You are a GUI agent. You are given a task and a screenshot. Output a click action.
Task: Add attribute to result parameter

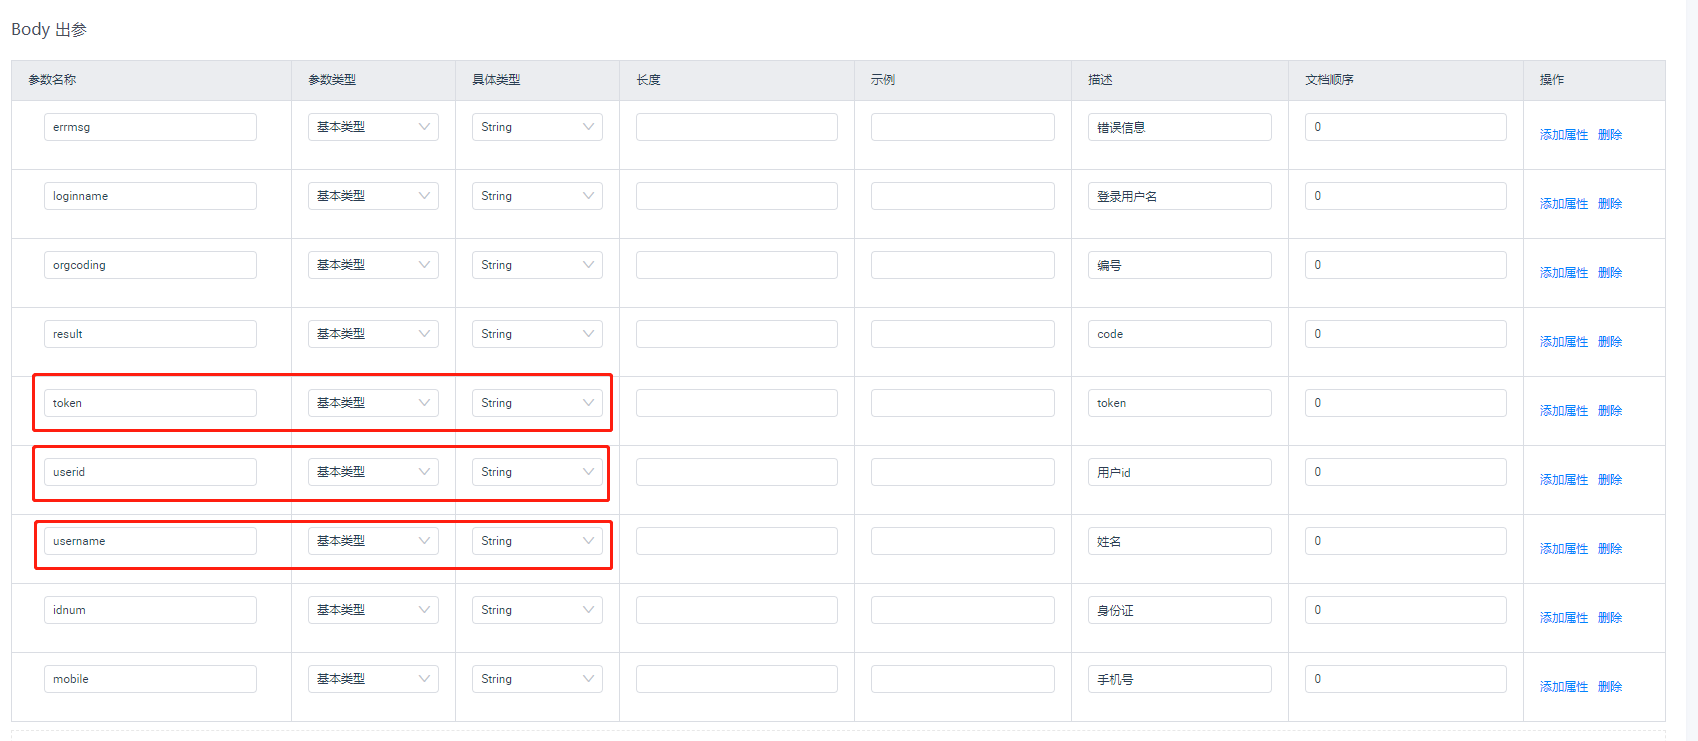(x=1564, y=342)
